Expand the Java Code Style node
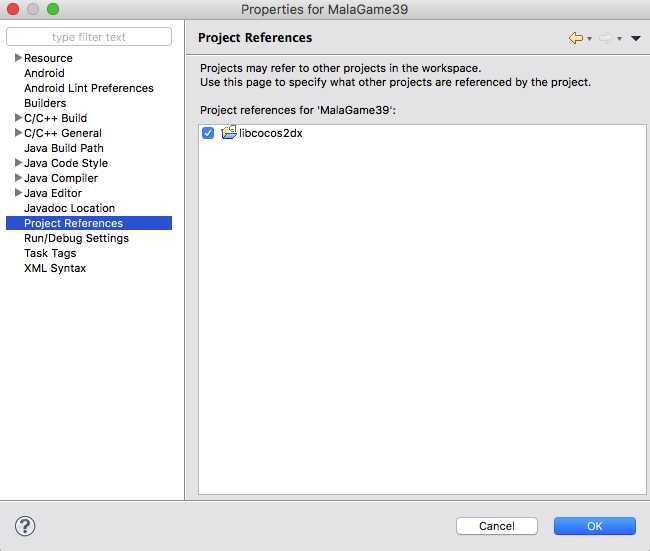Screen dimensions: 650x551 [x=18, y=163]
